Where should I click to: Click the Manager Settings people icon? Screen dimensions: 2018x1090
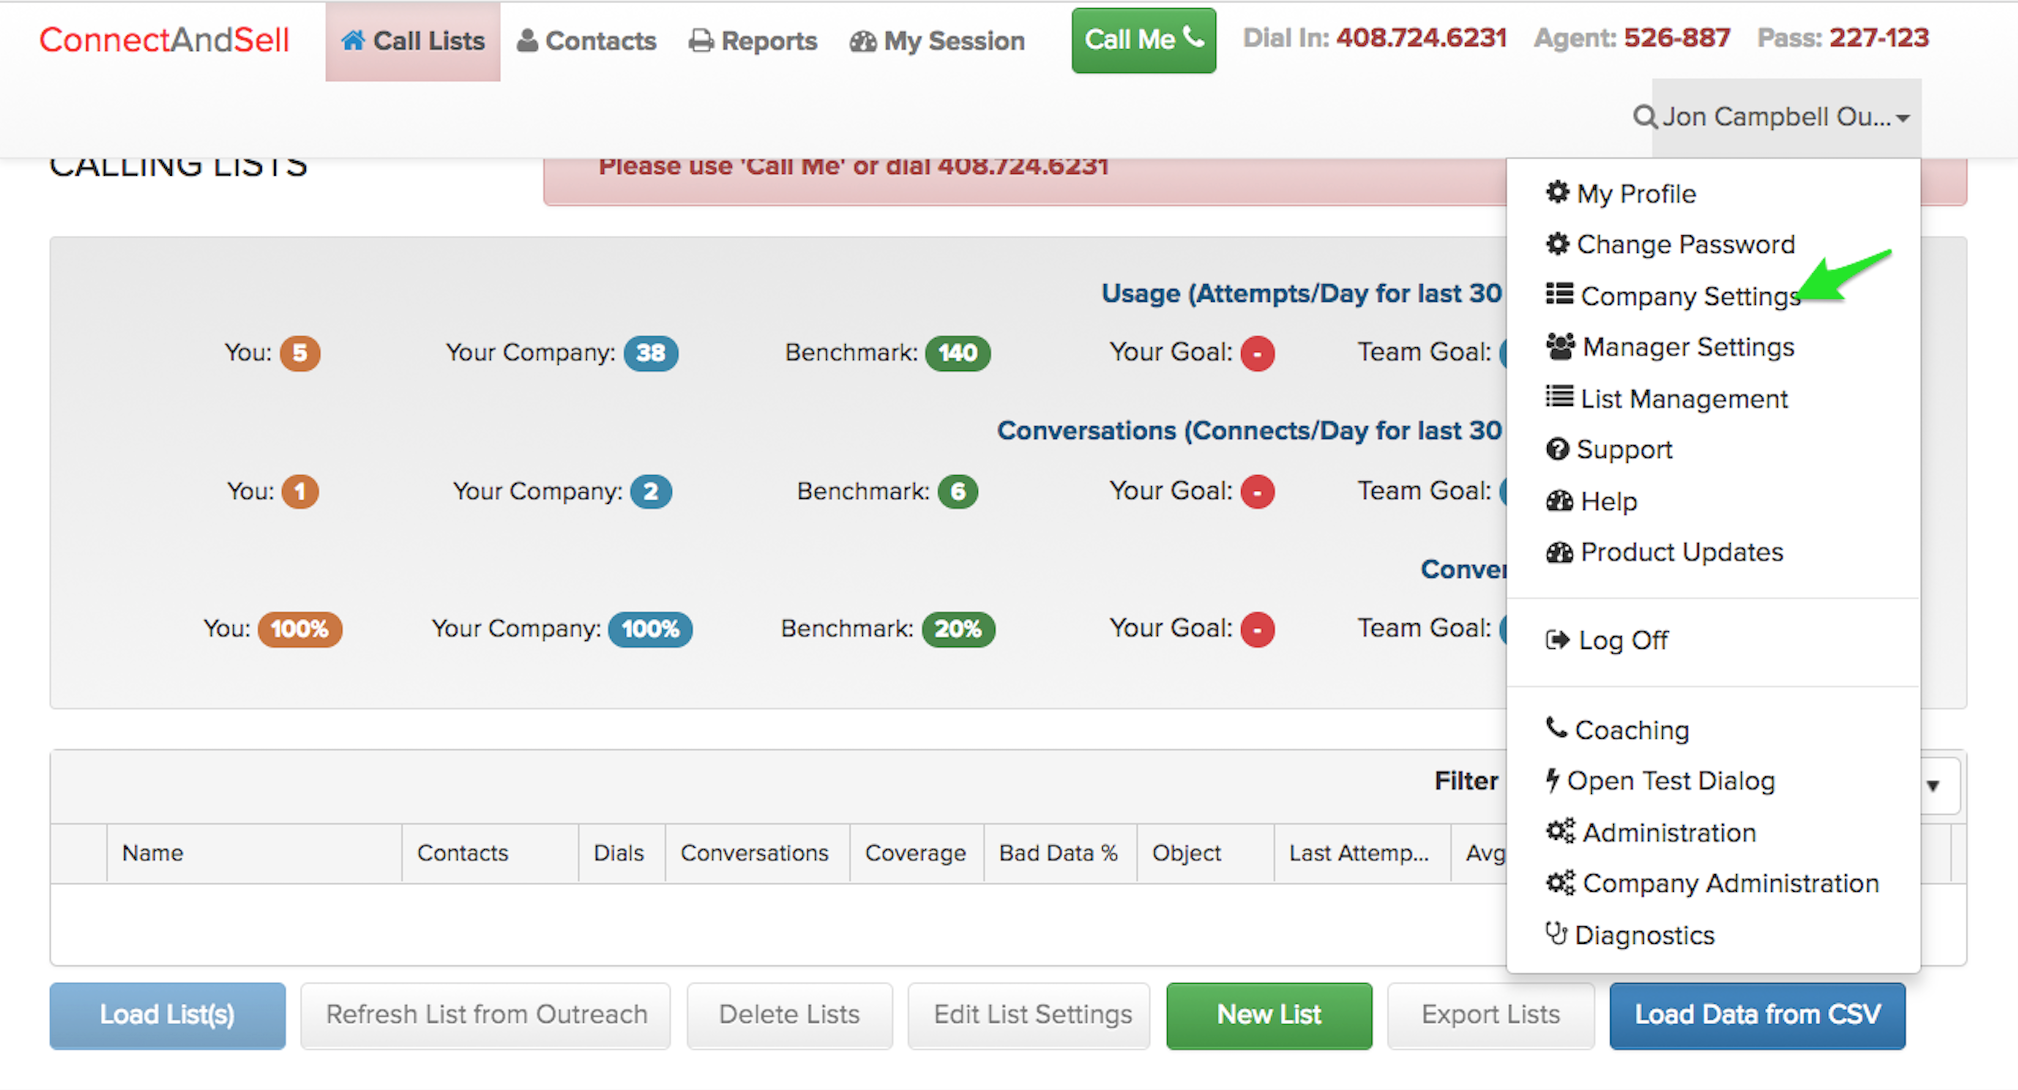[1560, 347]
